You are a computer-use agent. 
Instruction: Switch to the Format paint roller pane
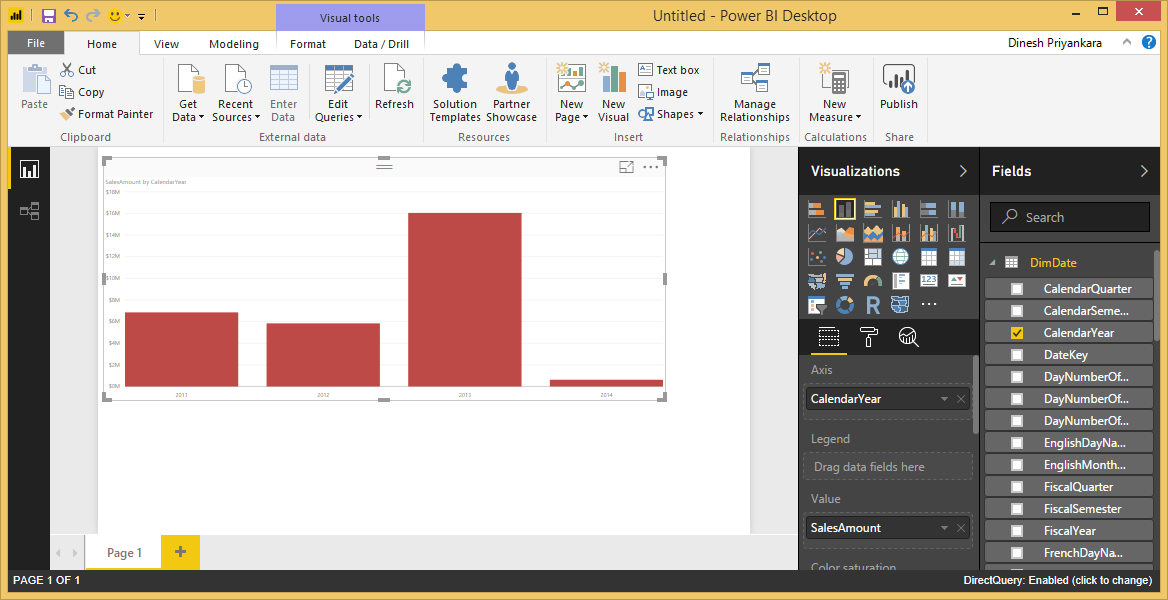(868, 337)
